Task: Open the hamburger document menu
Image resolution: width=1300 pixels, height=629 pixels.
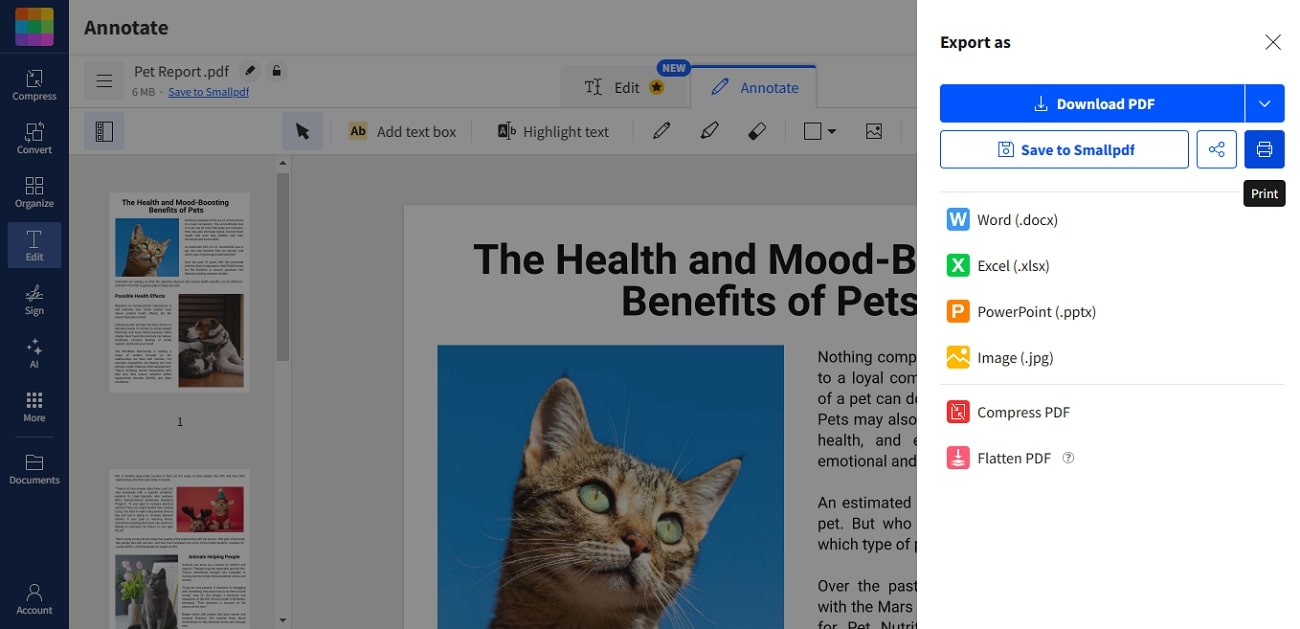Action: [104, 80]
